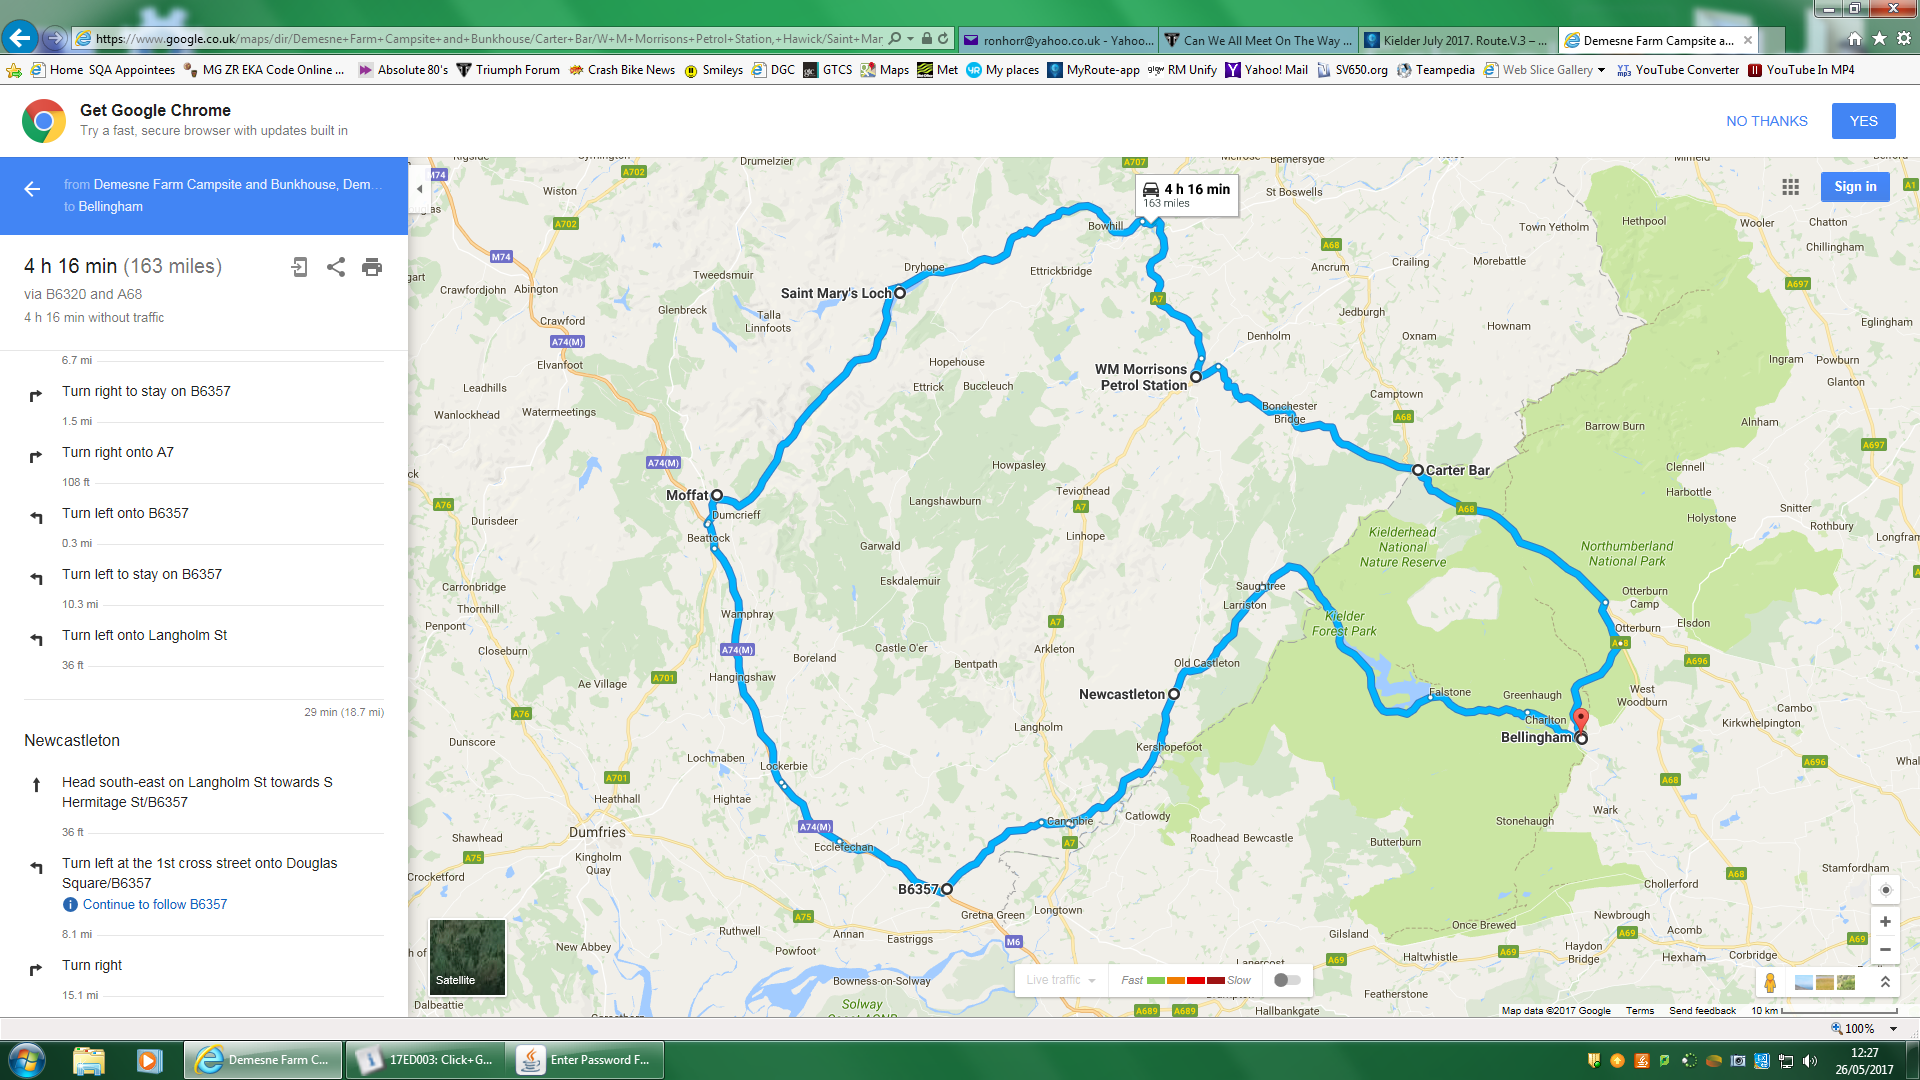The height and width of the screenshot is (1080, 1920).
Task: Open the Live traffic dropdown
Action: (x=1061, y=980)
